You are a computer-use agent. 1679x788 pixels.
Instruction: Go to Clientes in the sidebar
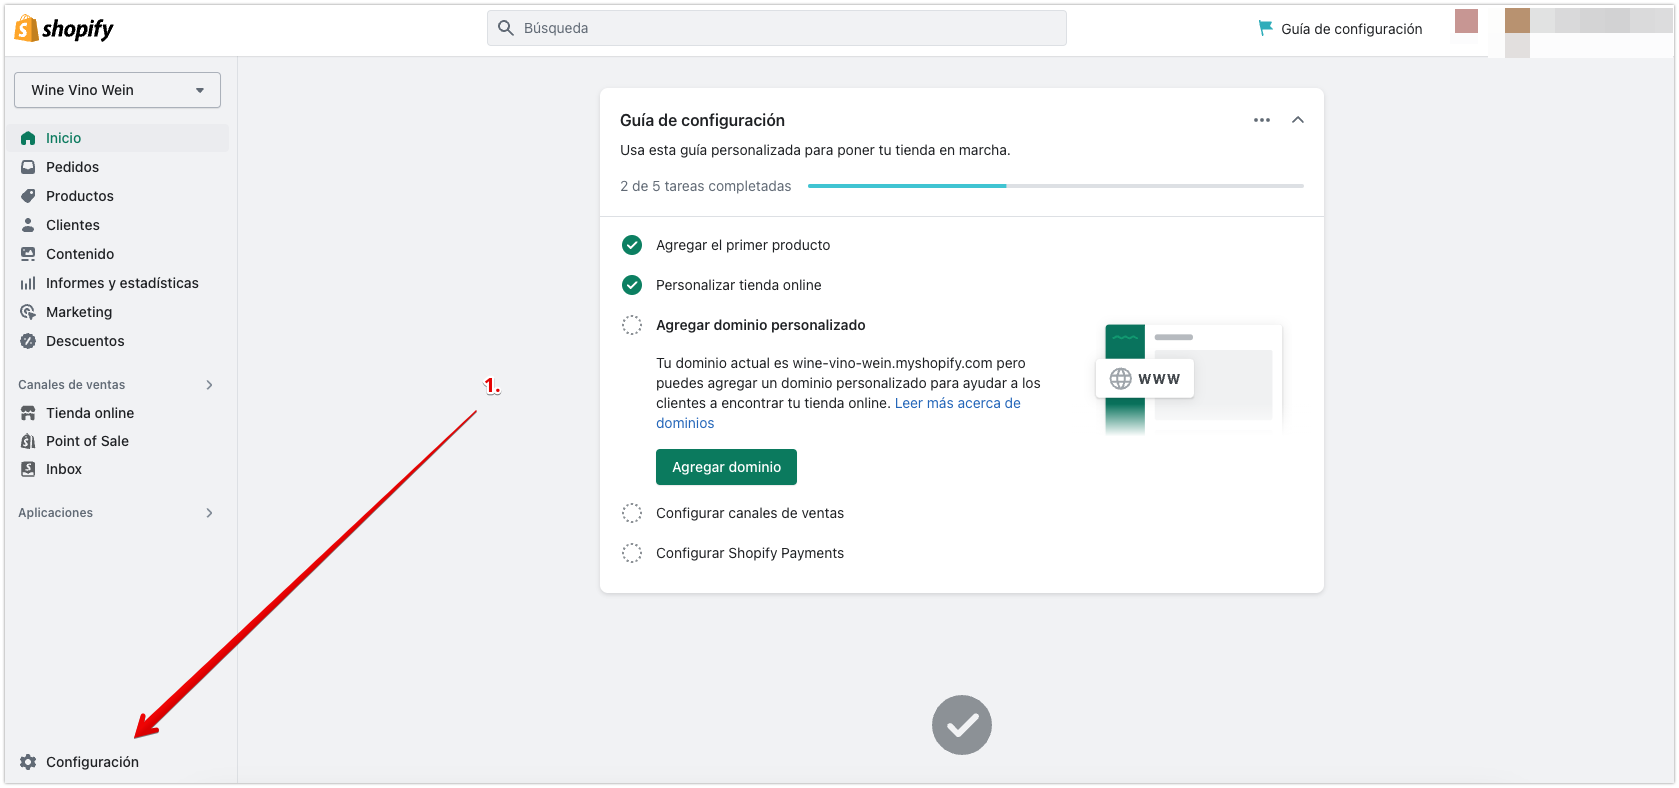tap(73, 225)
